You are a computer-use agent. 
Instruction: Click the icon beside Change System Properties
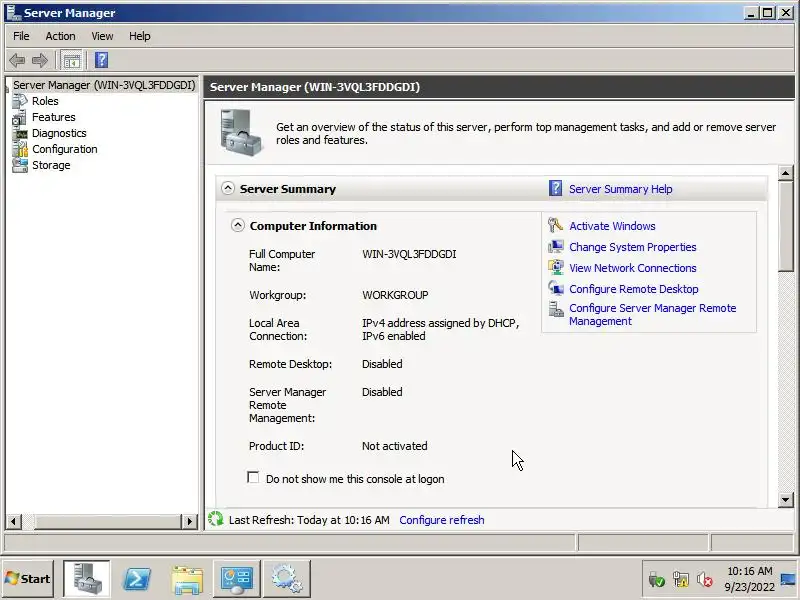pos(555,247)
